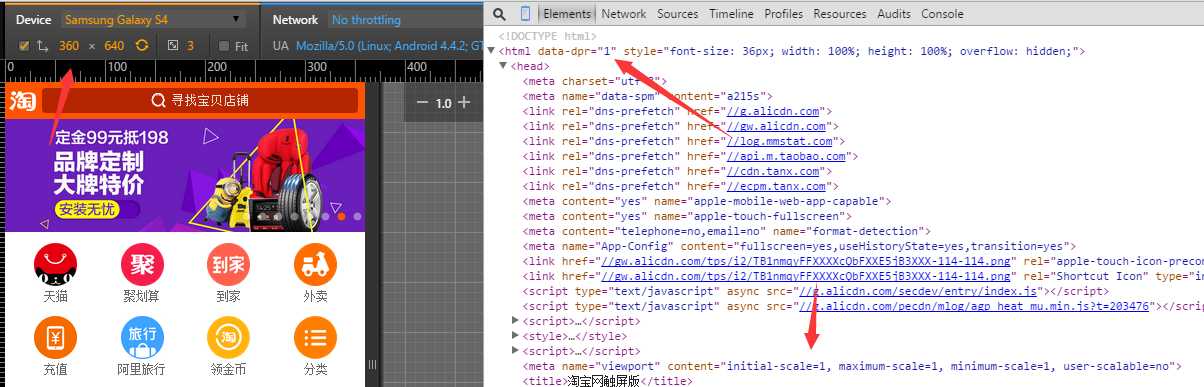Tap the 阿里旅行 travel icon
Viewport: 1204px width, 387px height.
tap(142, 338)
